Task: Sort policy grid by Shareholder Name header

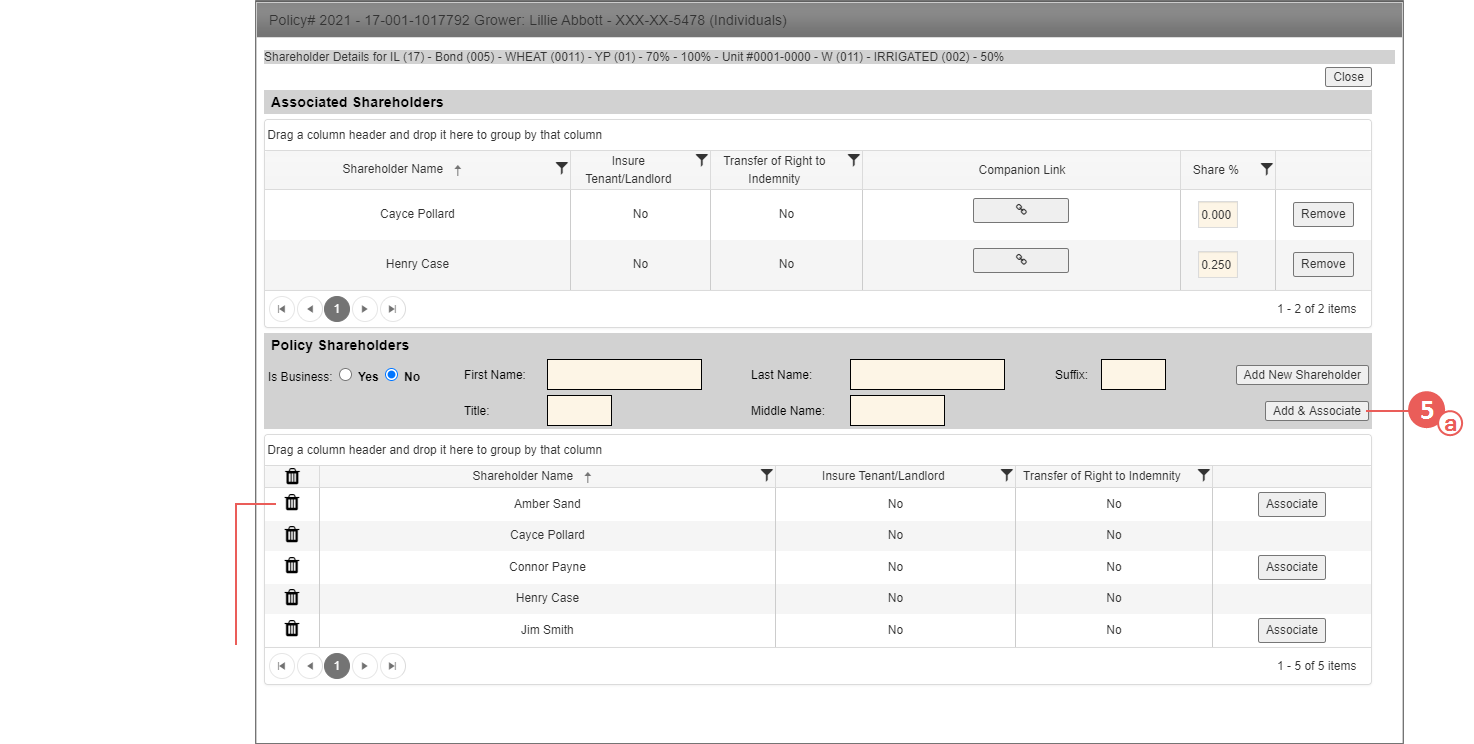Action: coord(523,476)
